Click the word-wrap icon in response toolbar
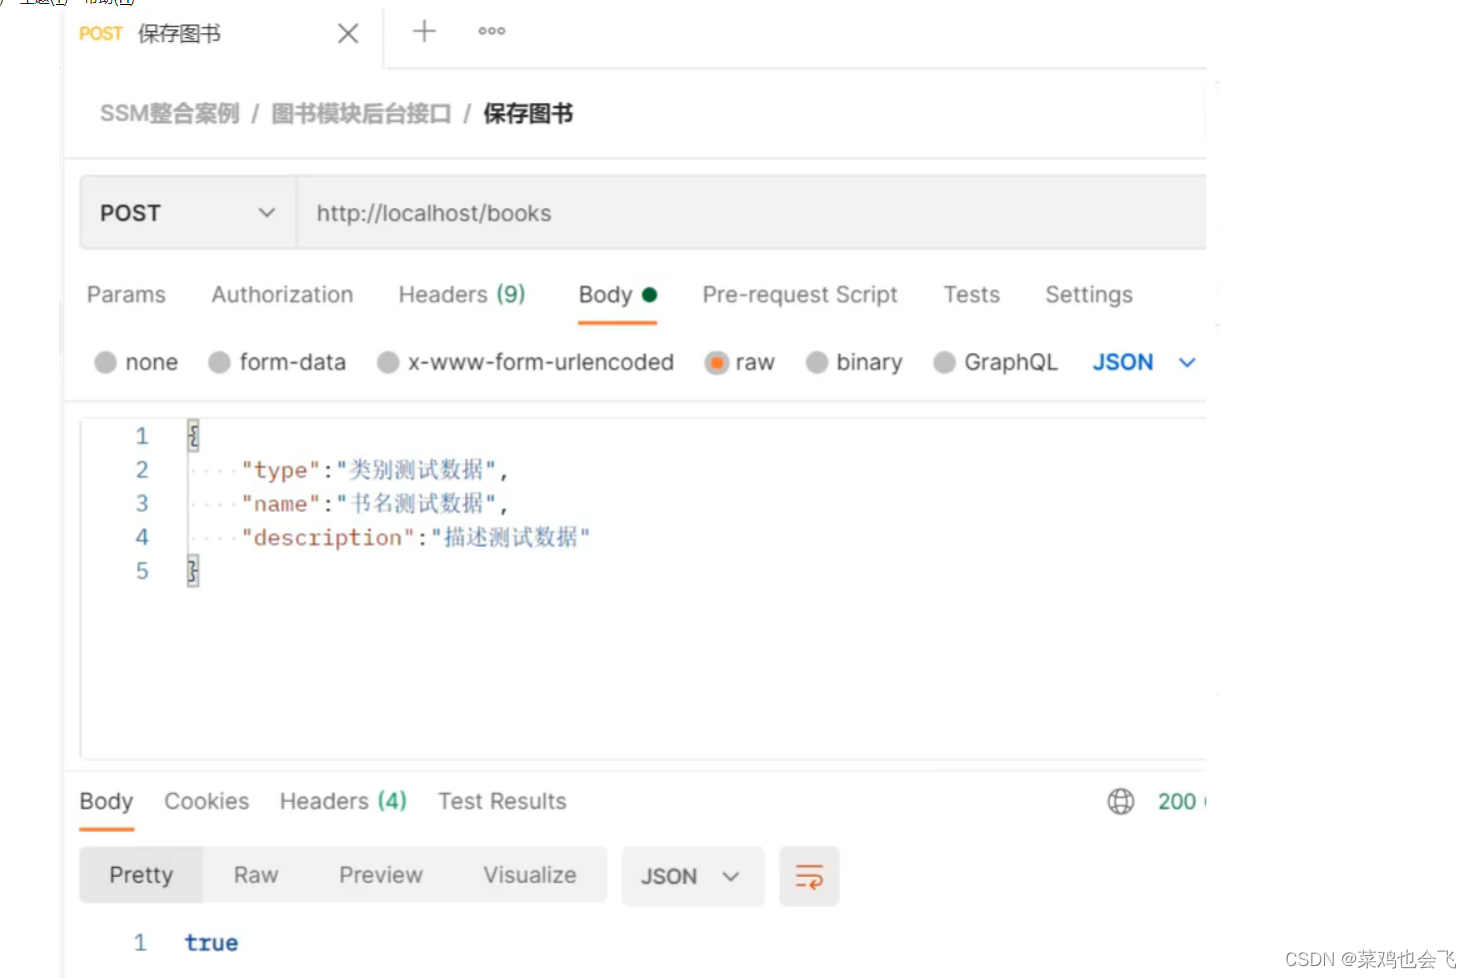 pos(809,876)
